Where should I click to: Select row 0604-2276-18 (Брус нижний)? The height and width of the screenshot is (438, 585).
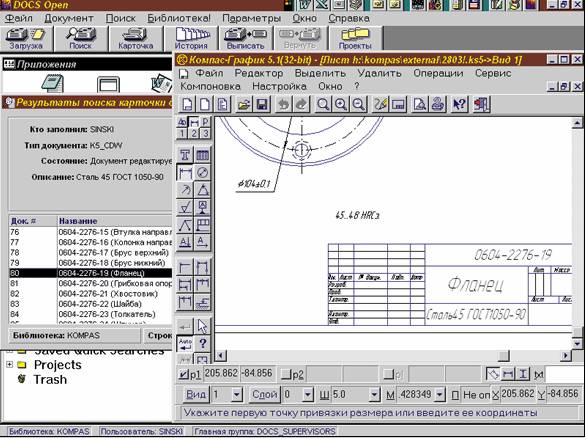click(91, 263)
